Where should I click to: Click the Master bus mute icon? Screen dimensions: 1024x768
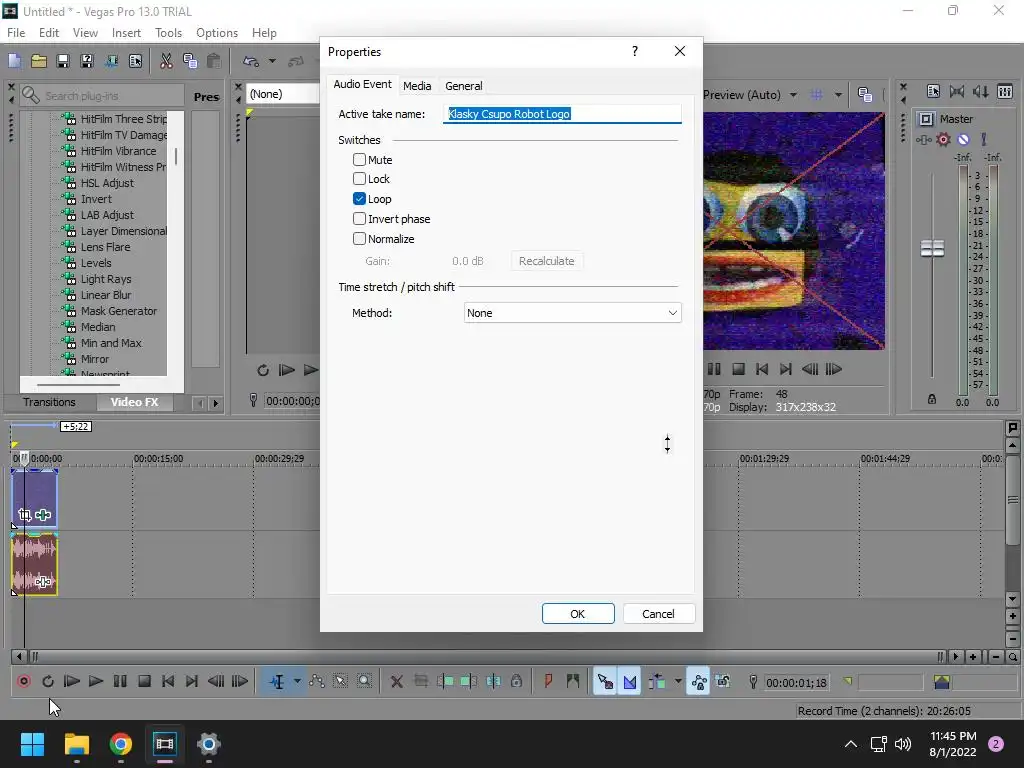(x=963, y=139)
